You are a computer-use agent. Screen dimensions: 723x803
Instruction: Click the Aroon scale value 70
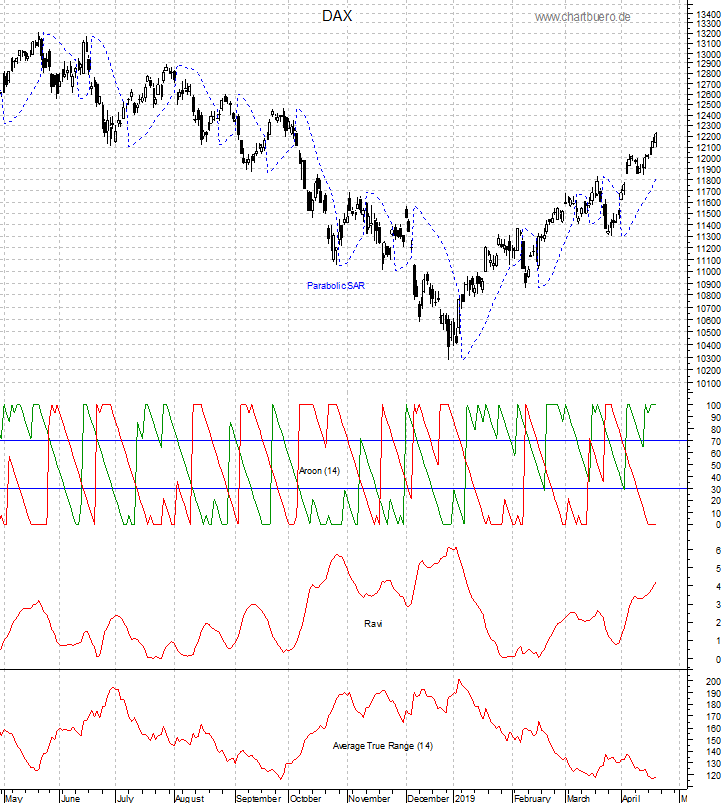pyautogui.click(x=715, y=441)
